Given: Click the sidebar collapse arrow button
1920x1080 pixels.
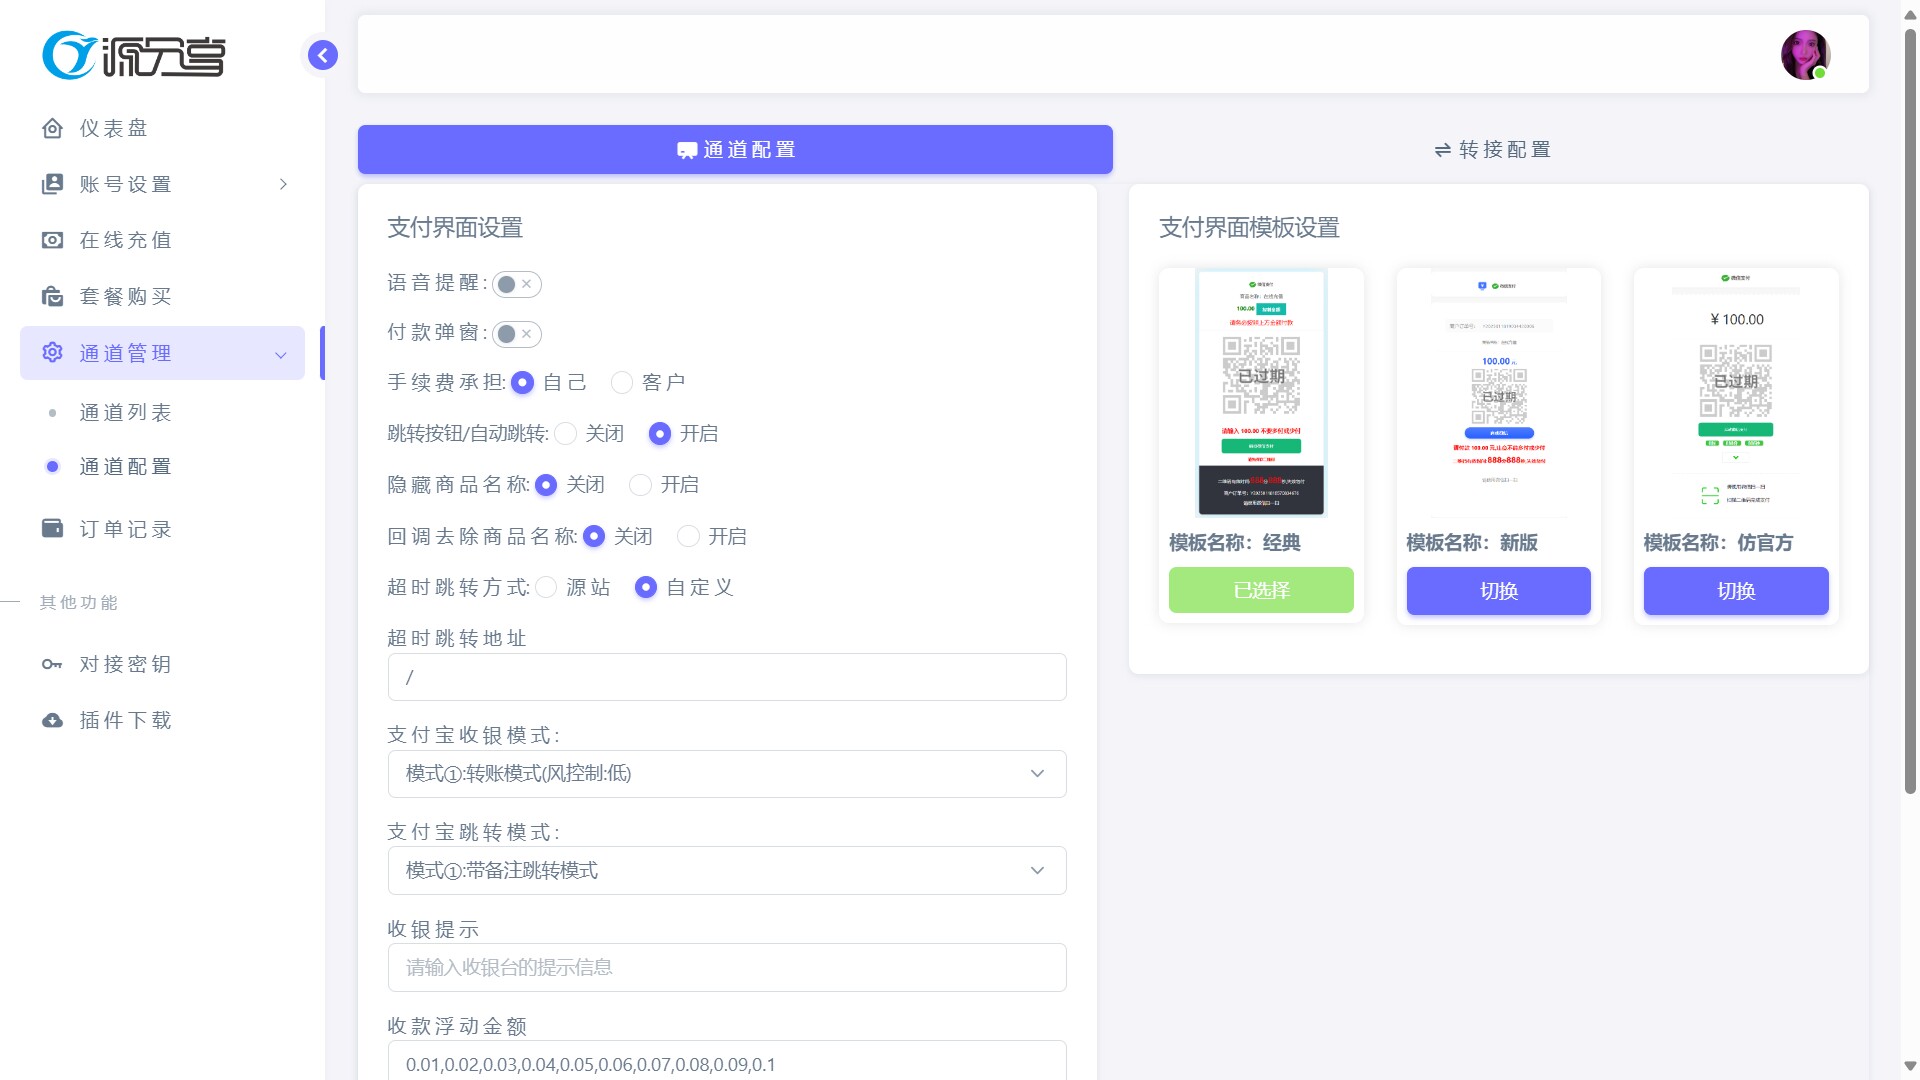Looking at the screenshot, I should (322, 55).
